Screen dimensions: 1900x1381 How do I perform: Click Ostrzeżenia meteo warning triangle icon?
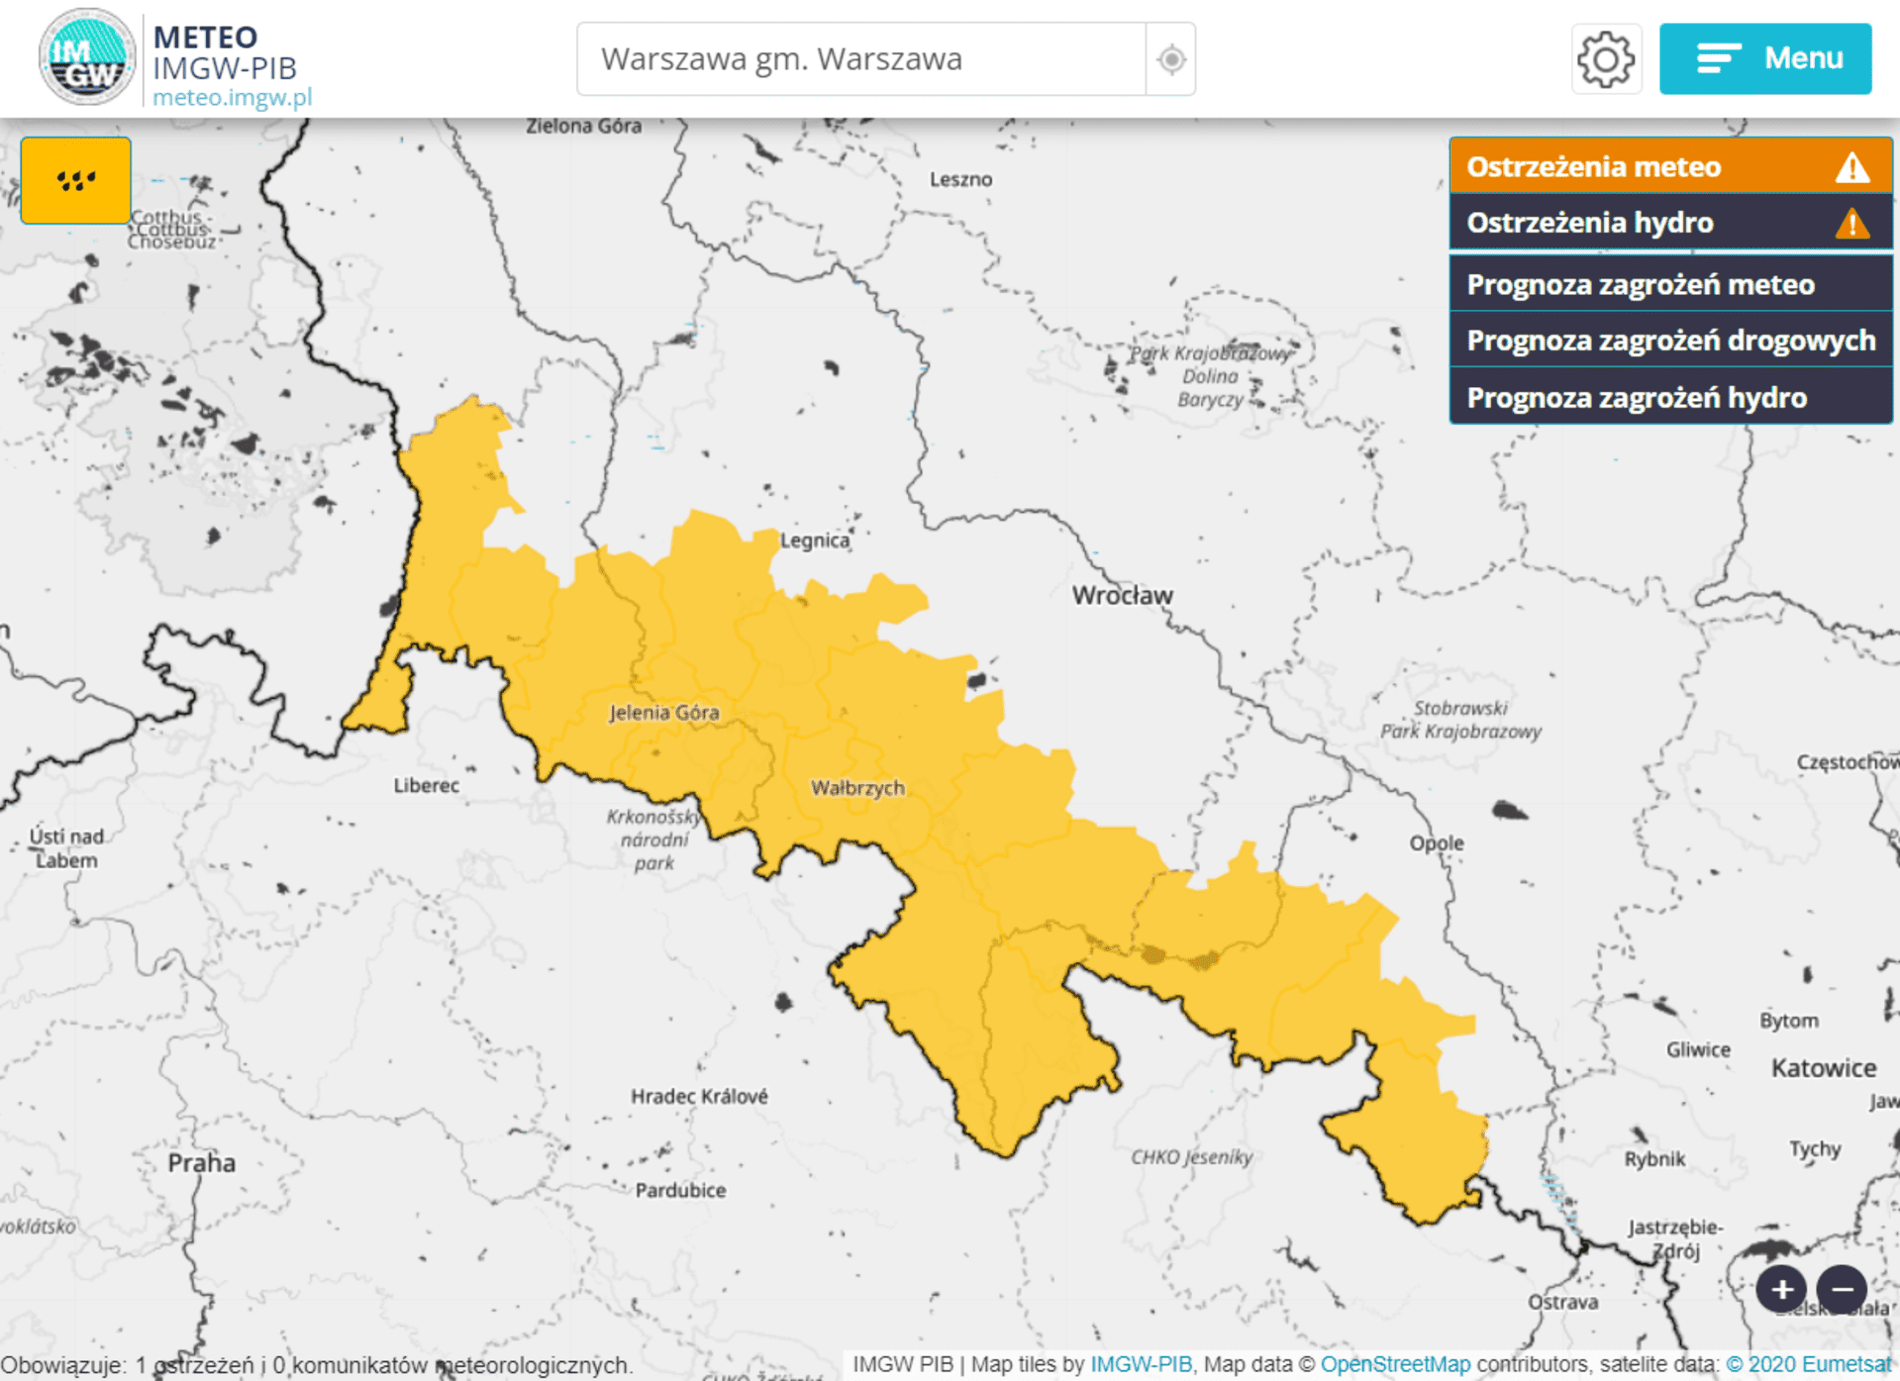[x=1852, y=167]
